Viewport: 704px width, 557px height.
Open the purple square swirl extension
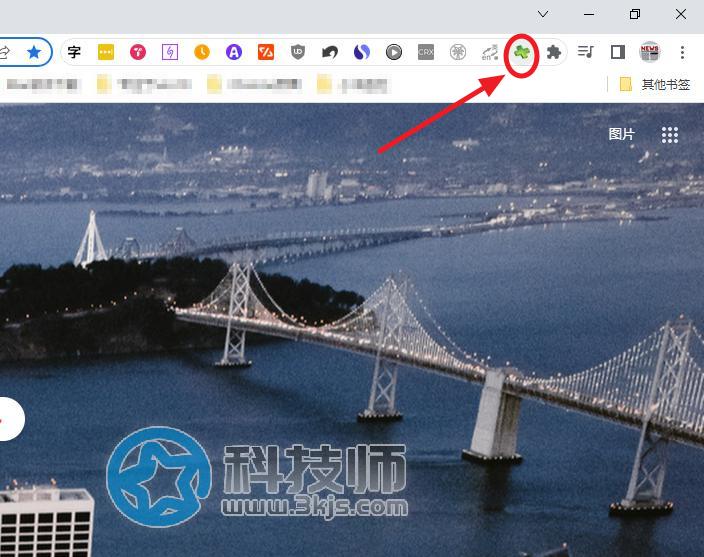point(170,52)
